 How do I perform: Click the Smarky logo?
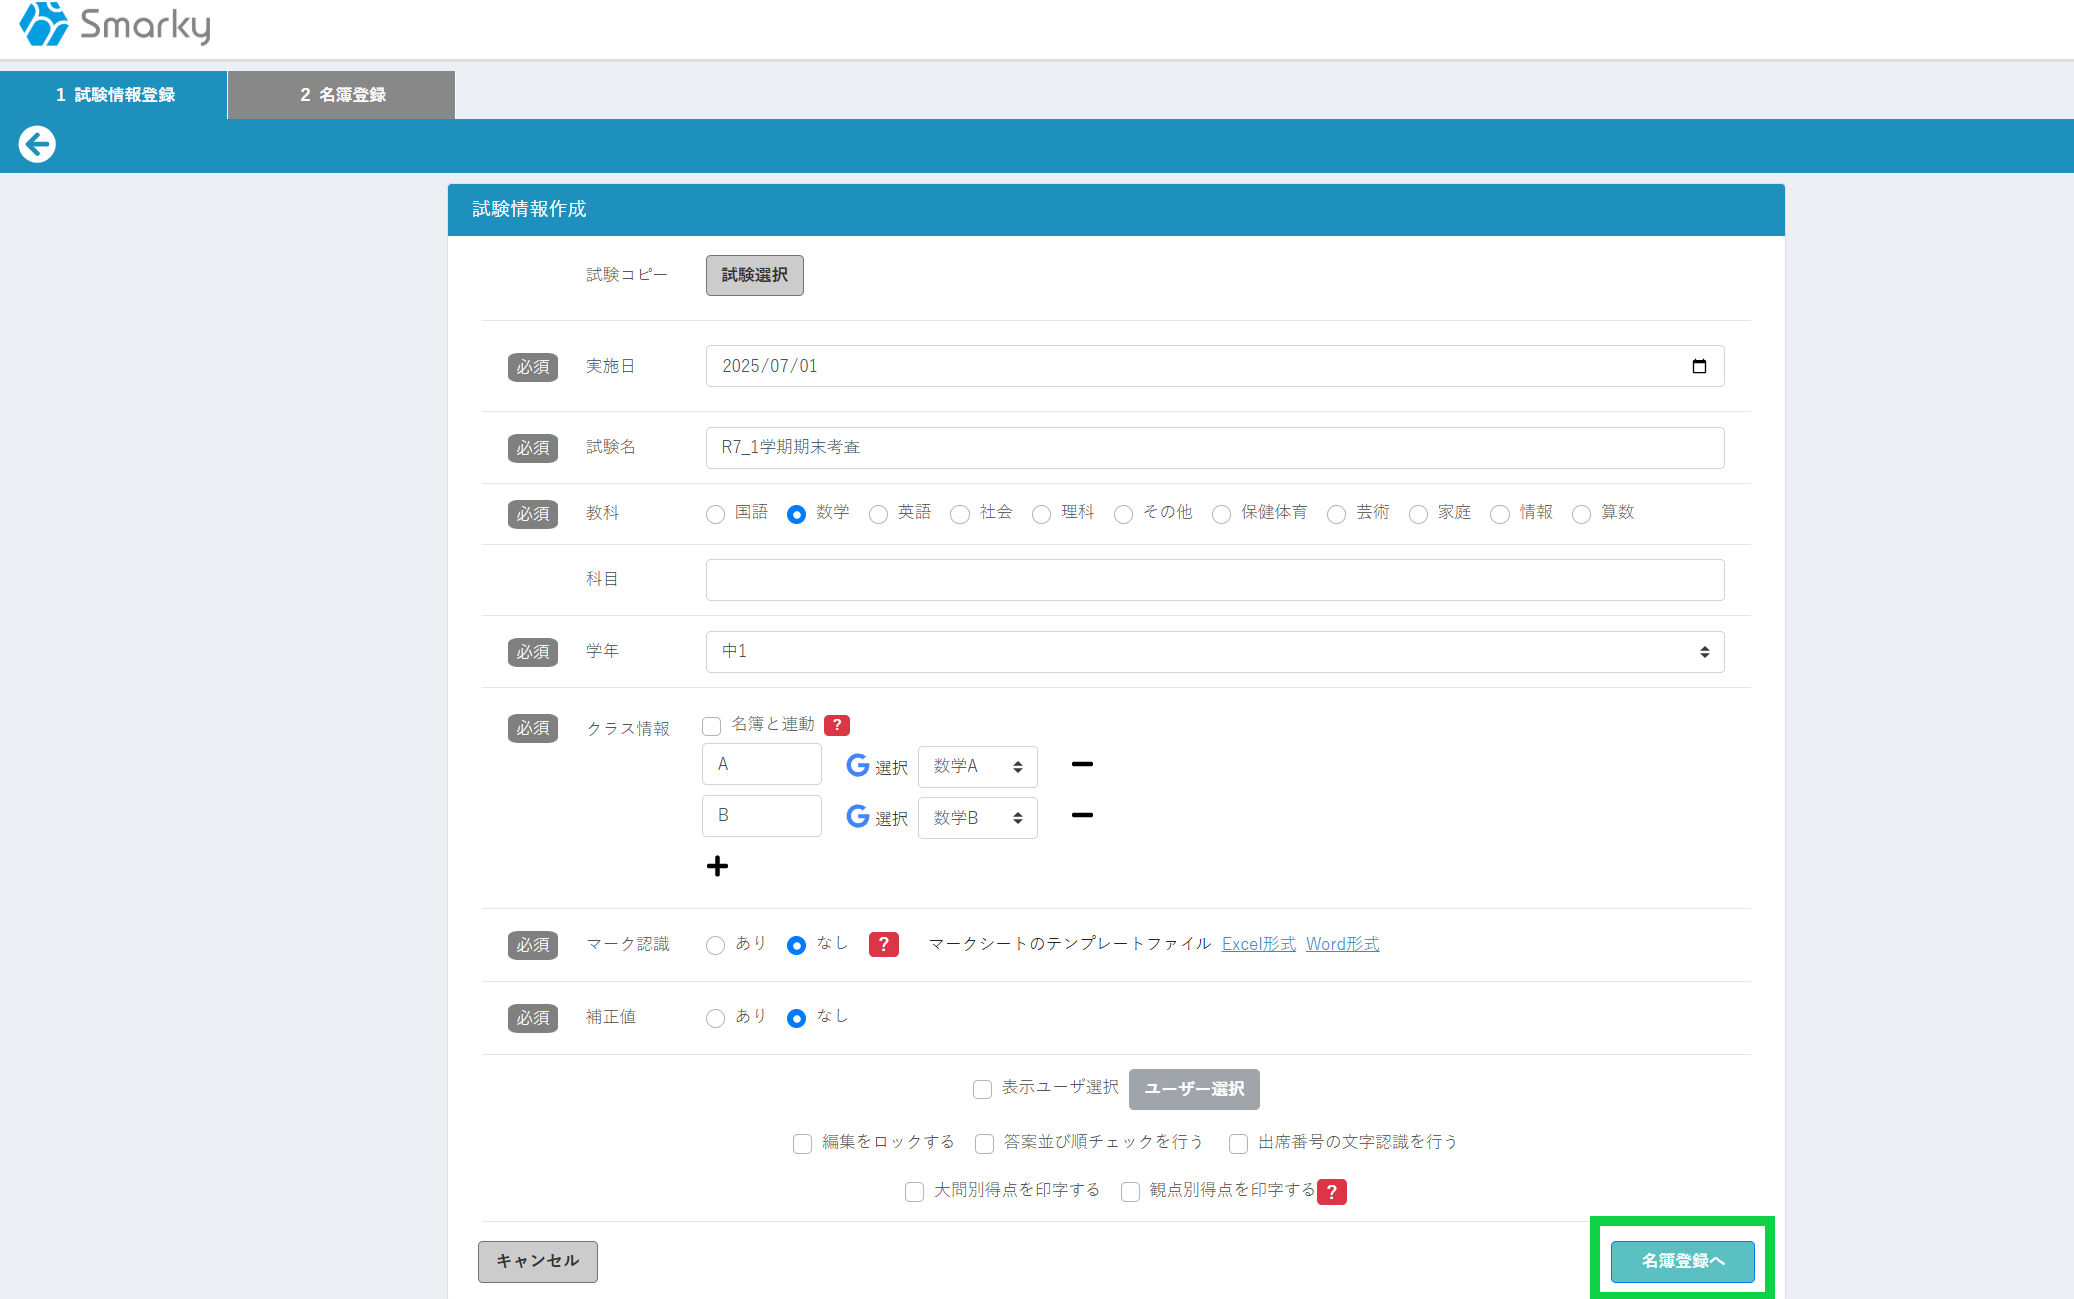[x=115, y=24]
